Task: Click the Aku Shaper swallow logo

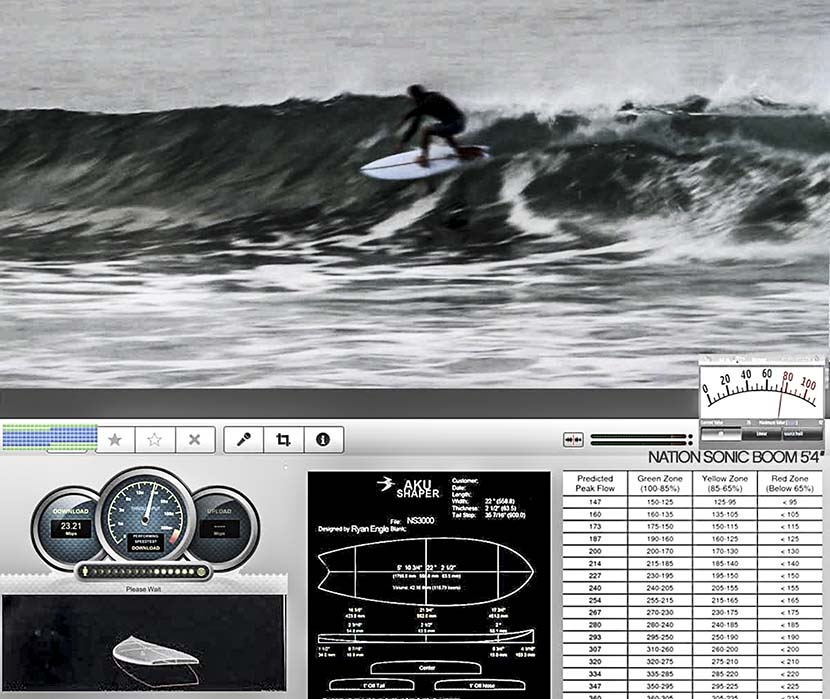Action: tap(385, 484)
